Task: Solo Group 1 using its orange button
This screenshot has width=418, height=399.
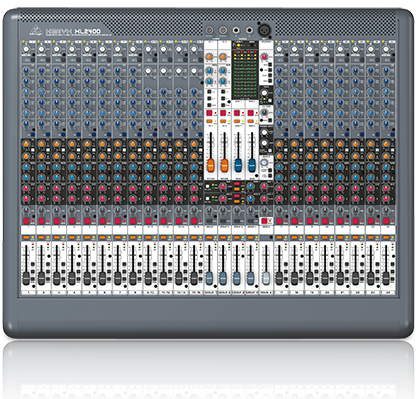Action: [x=209, y=237]
